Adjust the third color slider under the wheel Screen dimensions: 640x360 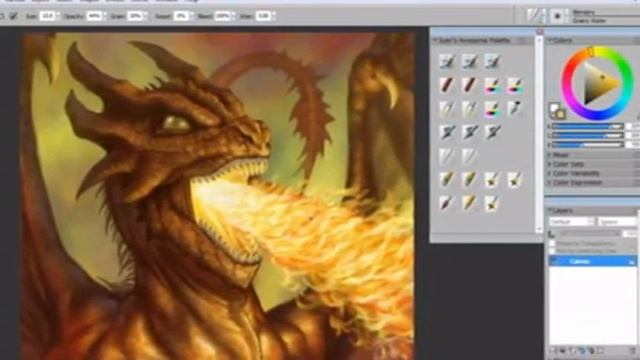pos(588,144)
